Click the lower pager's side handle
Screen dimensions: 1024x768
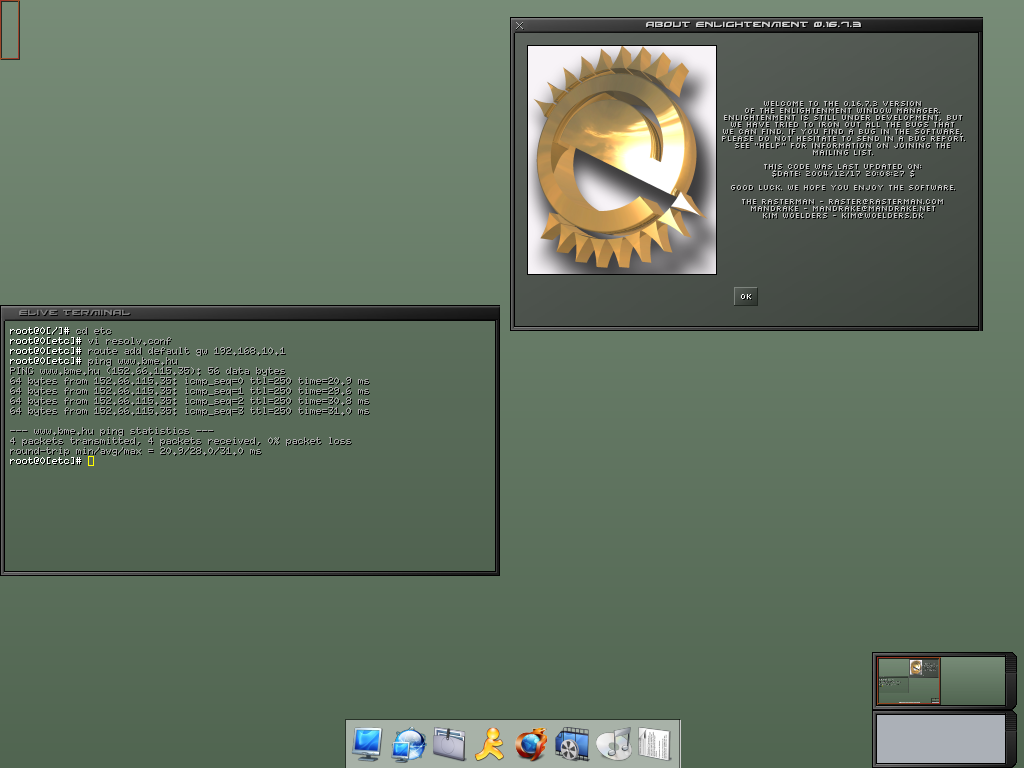point(1011,739)
